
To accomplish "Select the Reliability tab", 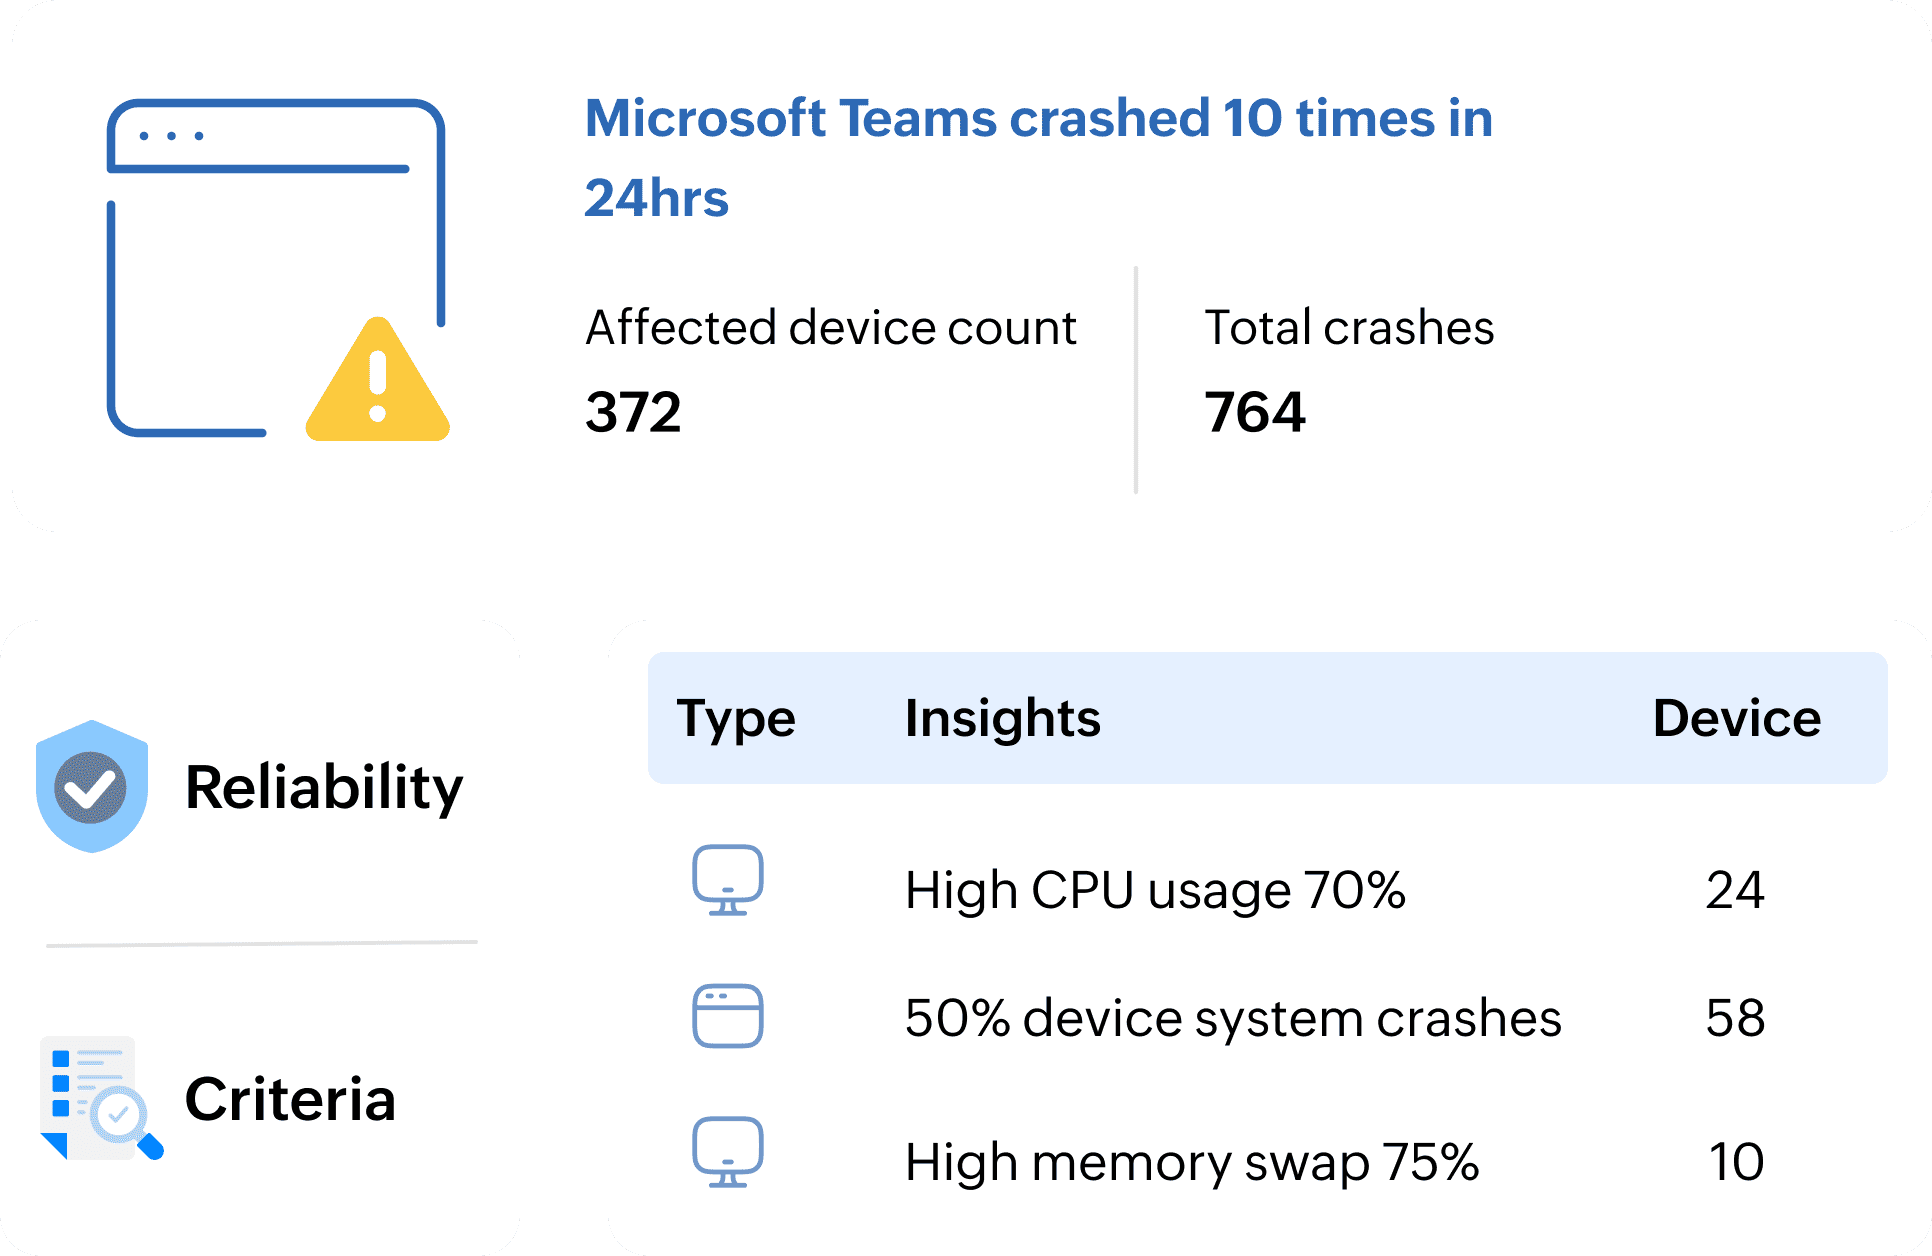I will pyautogui.click(x=324, y=787).
